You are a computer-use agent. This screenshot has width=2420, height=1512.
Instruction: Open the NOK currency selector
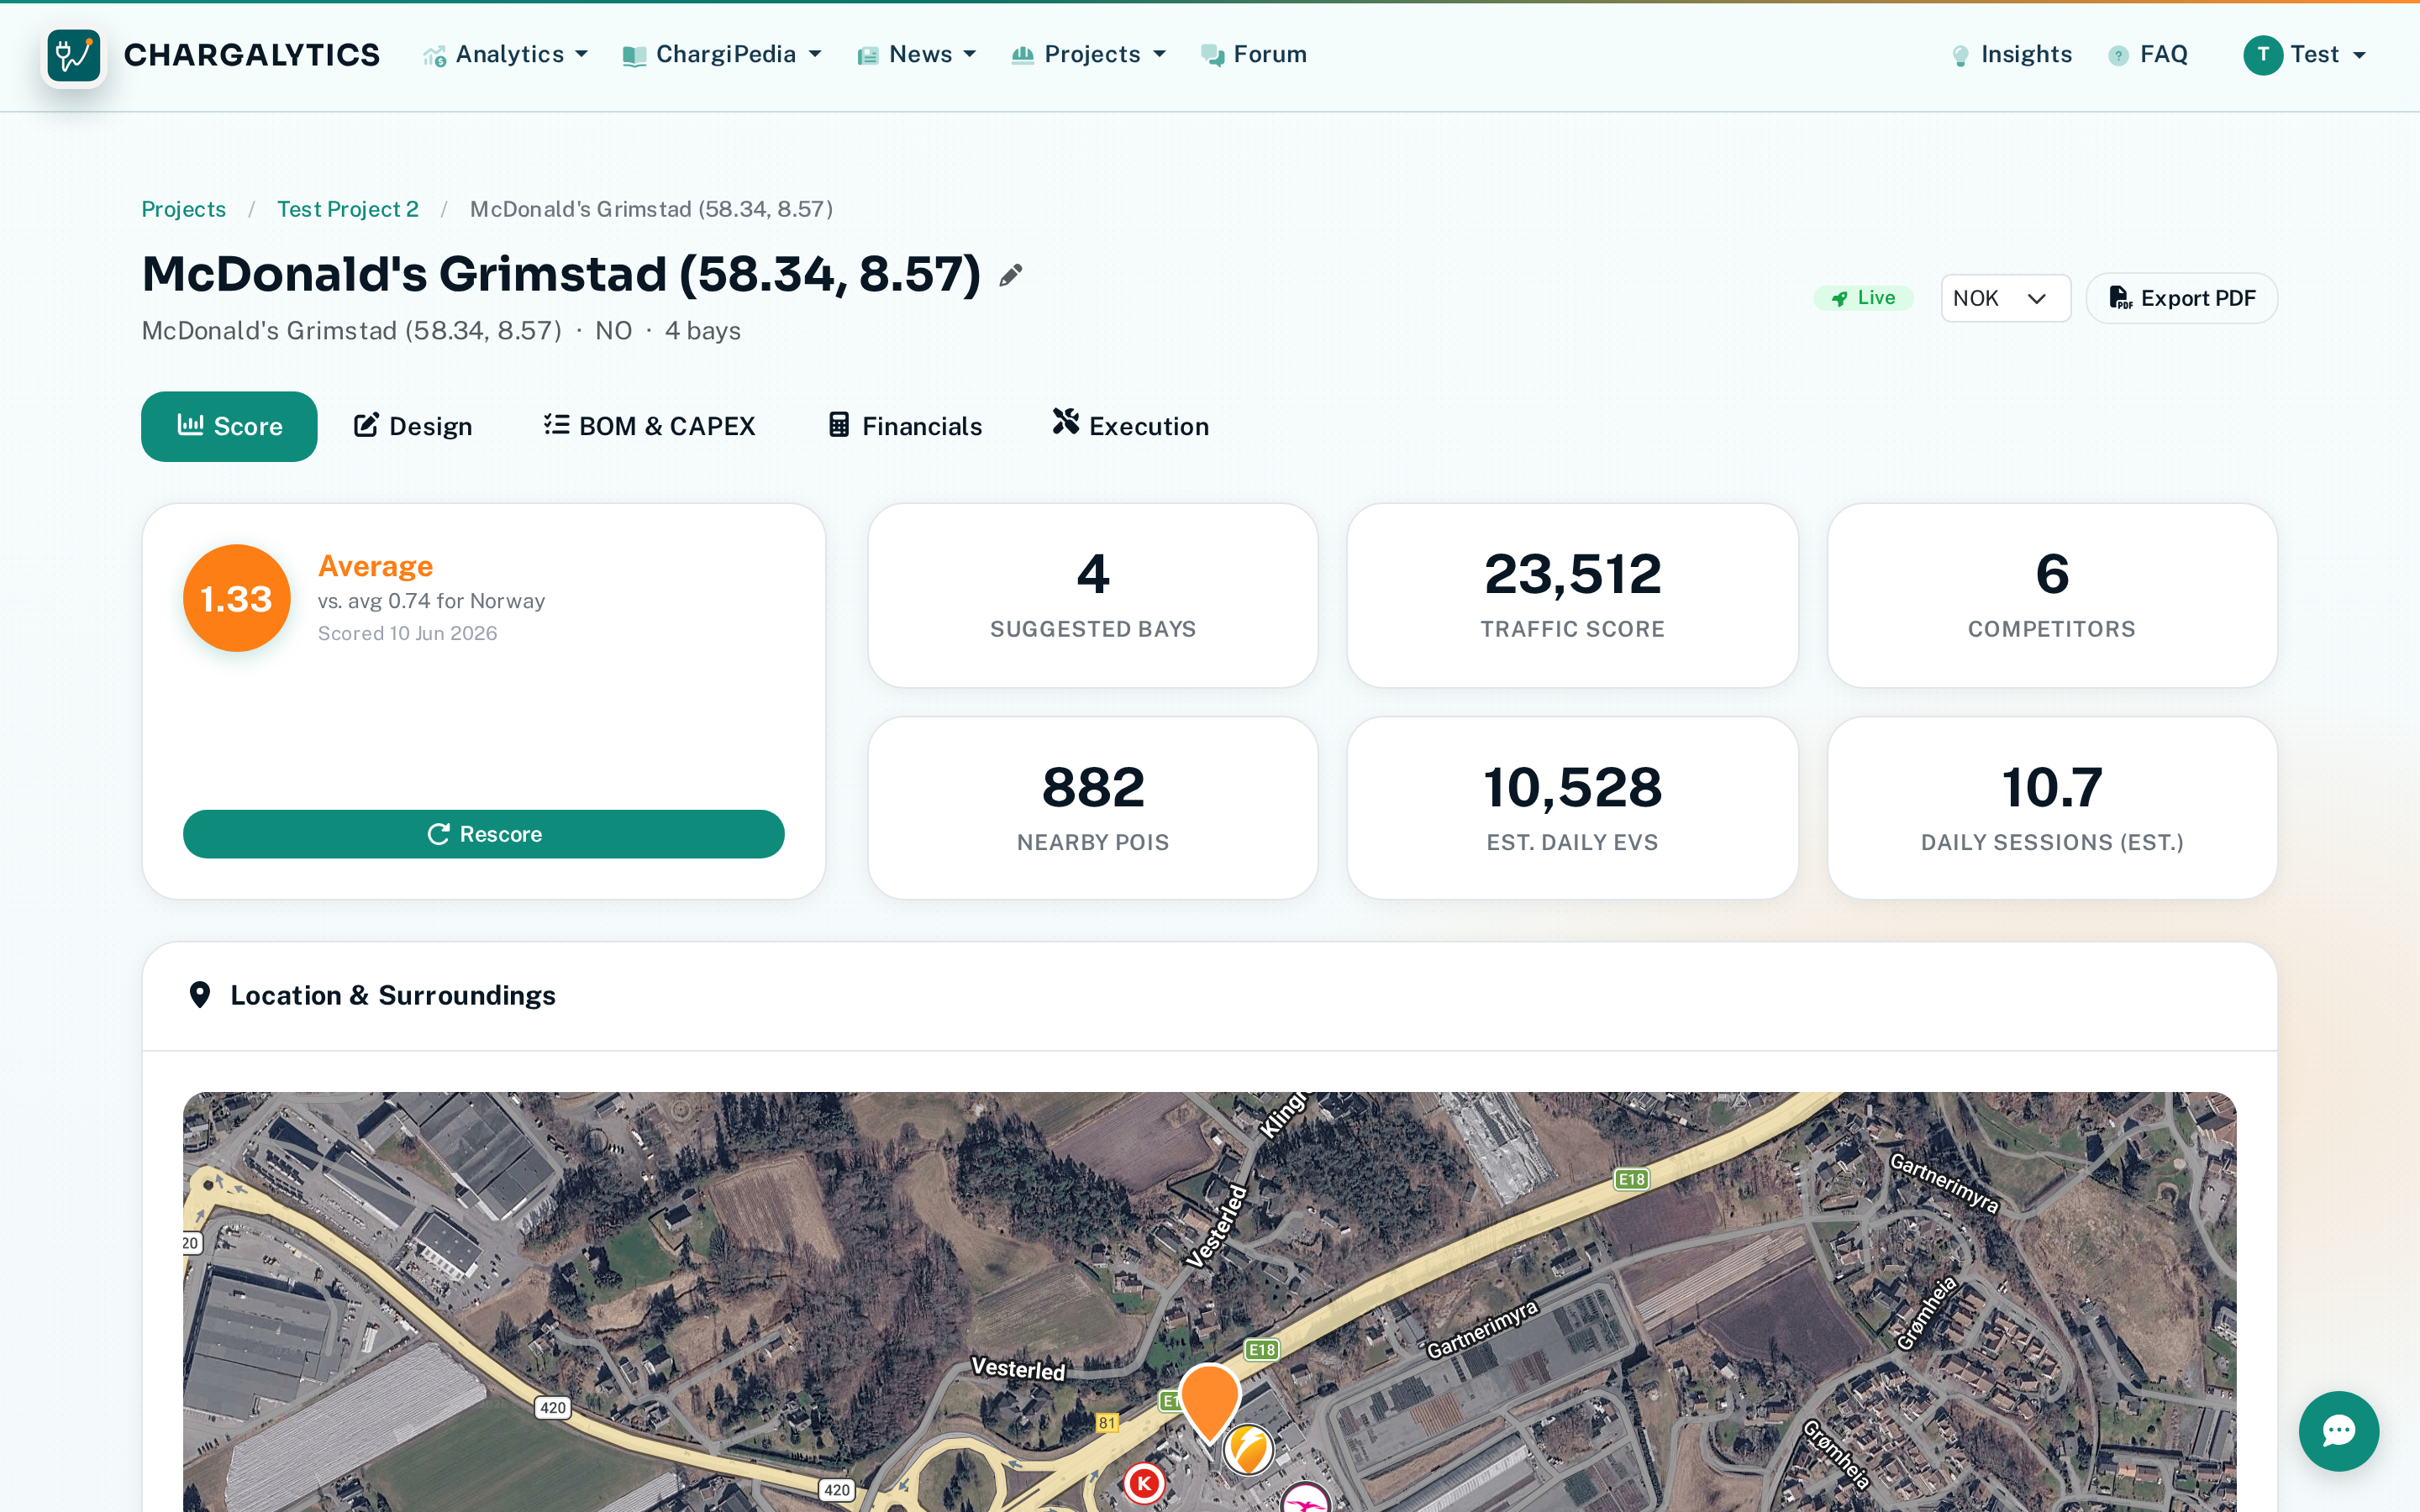pyautogui.click(x=2005, y=298)
